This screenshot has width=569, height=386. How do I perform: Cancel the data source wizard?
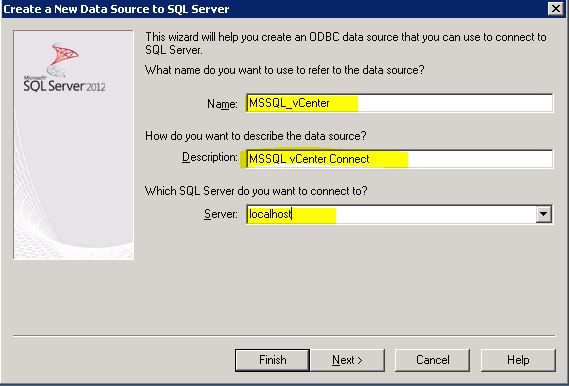pyautogui.click(x=432, y=360)
